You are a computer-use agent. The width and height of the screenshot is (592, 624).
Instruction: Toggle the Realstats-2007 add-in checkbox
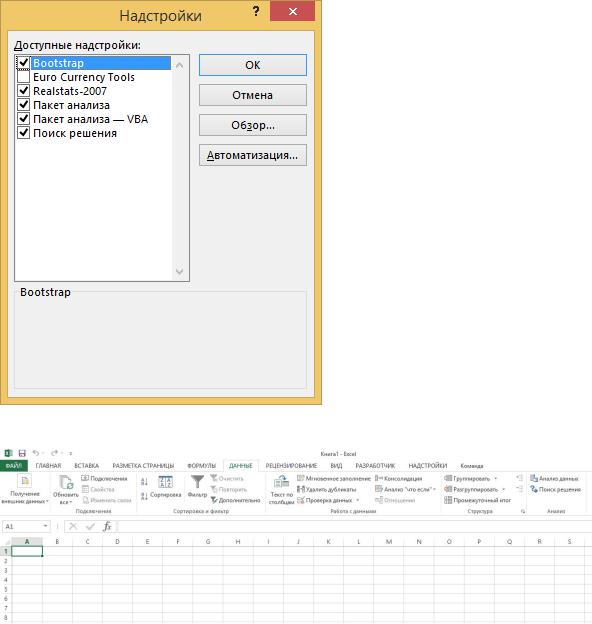tap(23, 90)
